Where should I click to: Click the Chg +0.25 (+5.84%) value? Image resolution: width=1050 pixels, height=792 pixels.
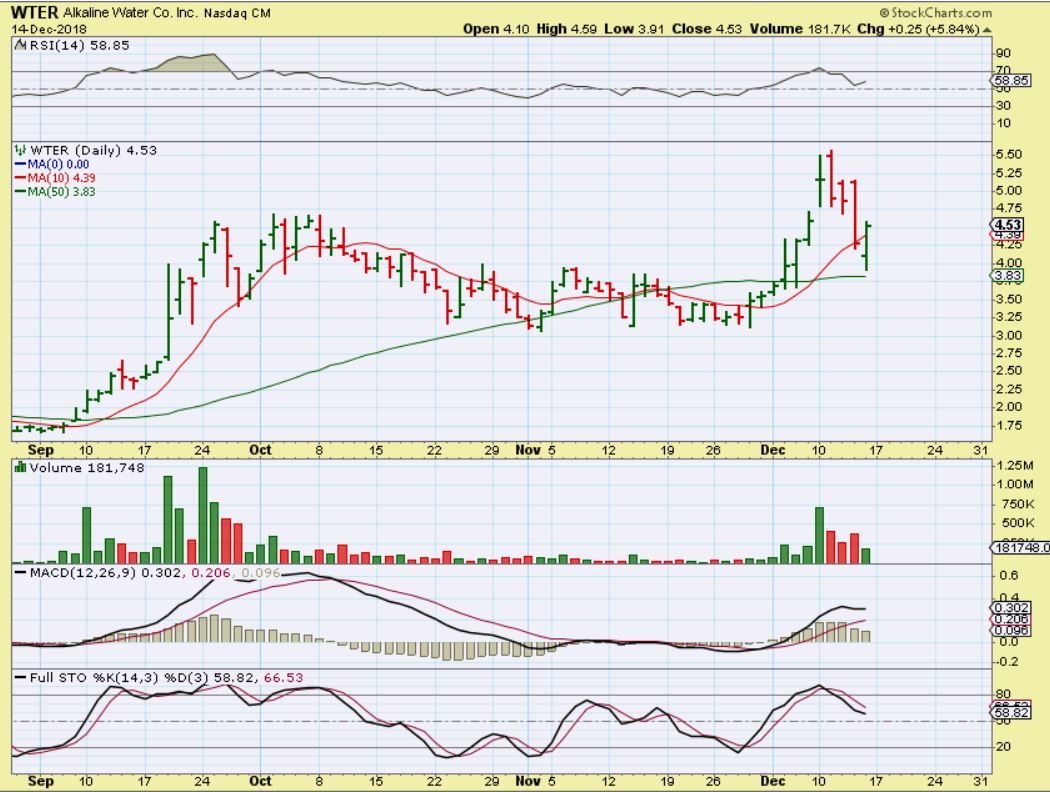pos(918,29)
